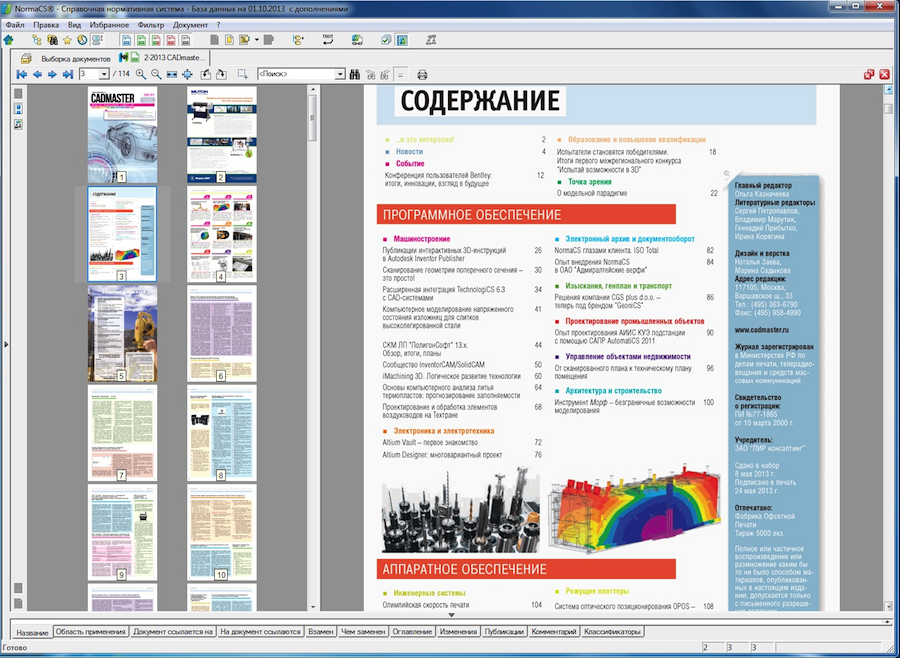The height and width of the screenshot is (658, 900).
Task: Click the checkmark control icon
Action: coord(386,40)
